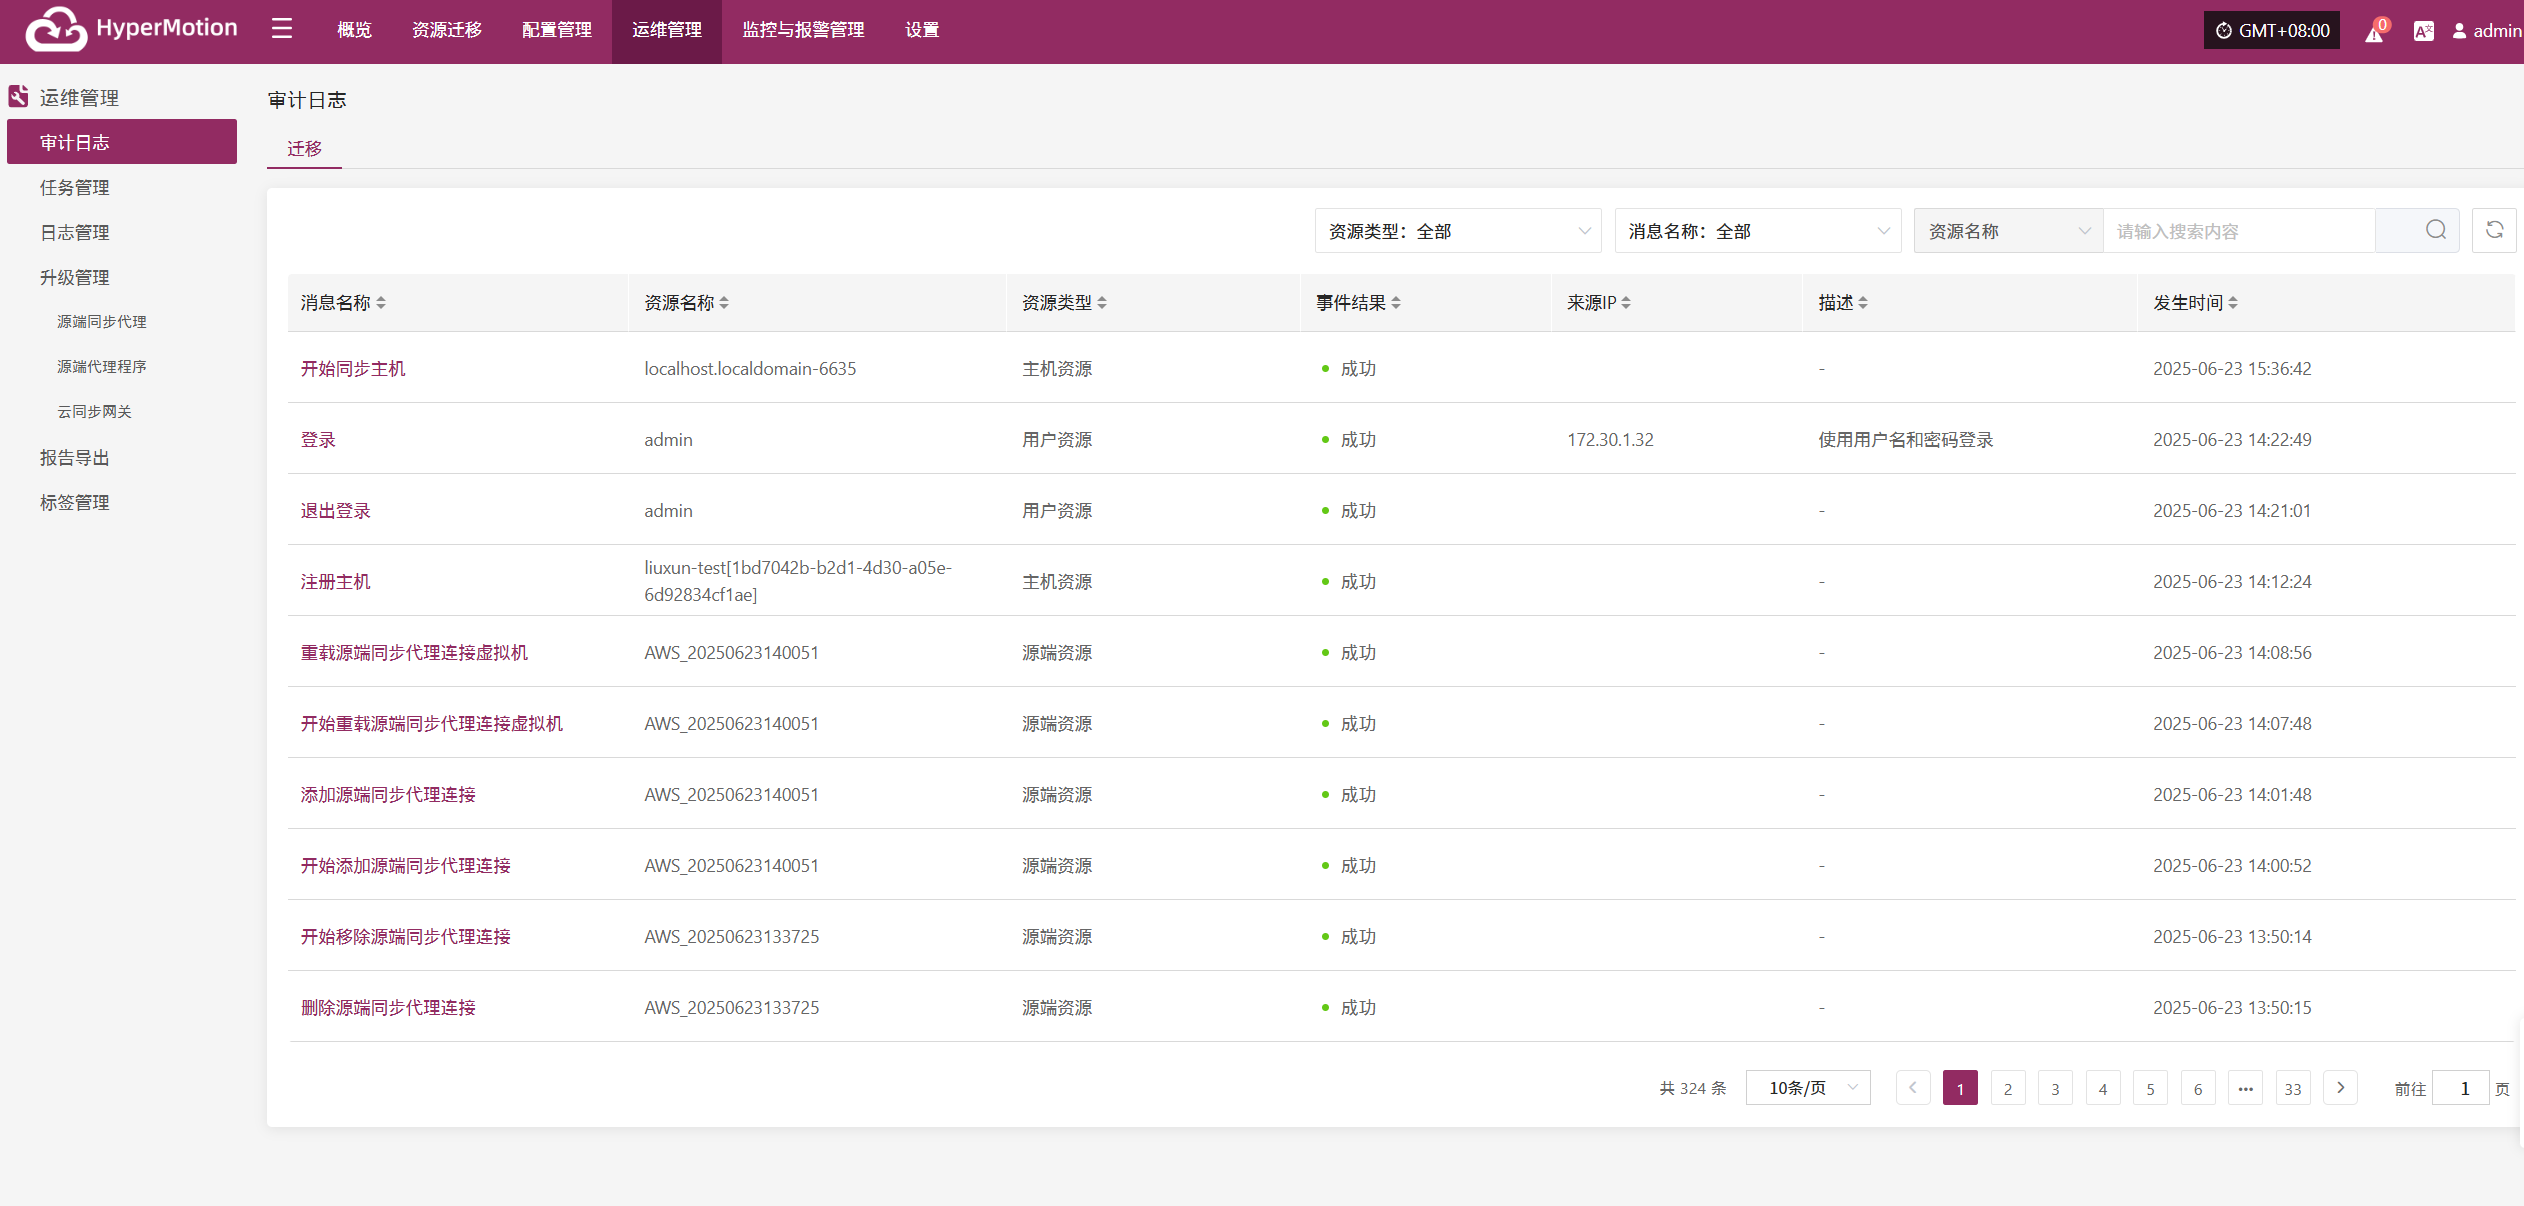Select 审计日志 in sidebar
The height and width of the screenshot is (1206, 2524).
[122, 142]
